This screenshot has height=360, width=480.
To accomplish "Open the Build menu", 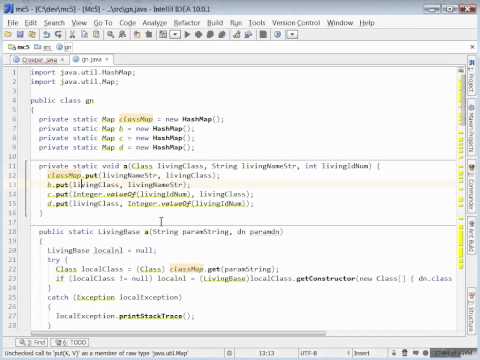I will 215,23.
